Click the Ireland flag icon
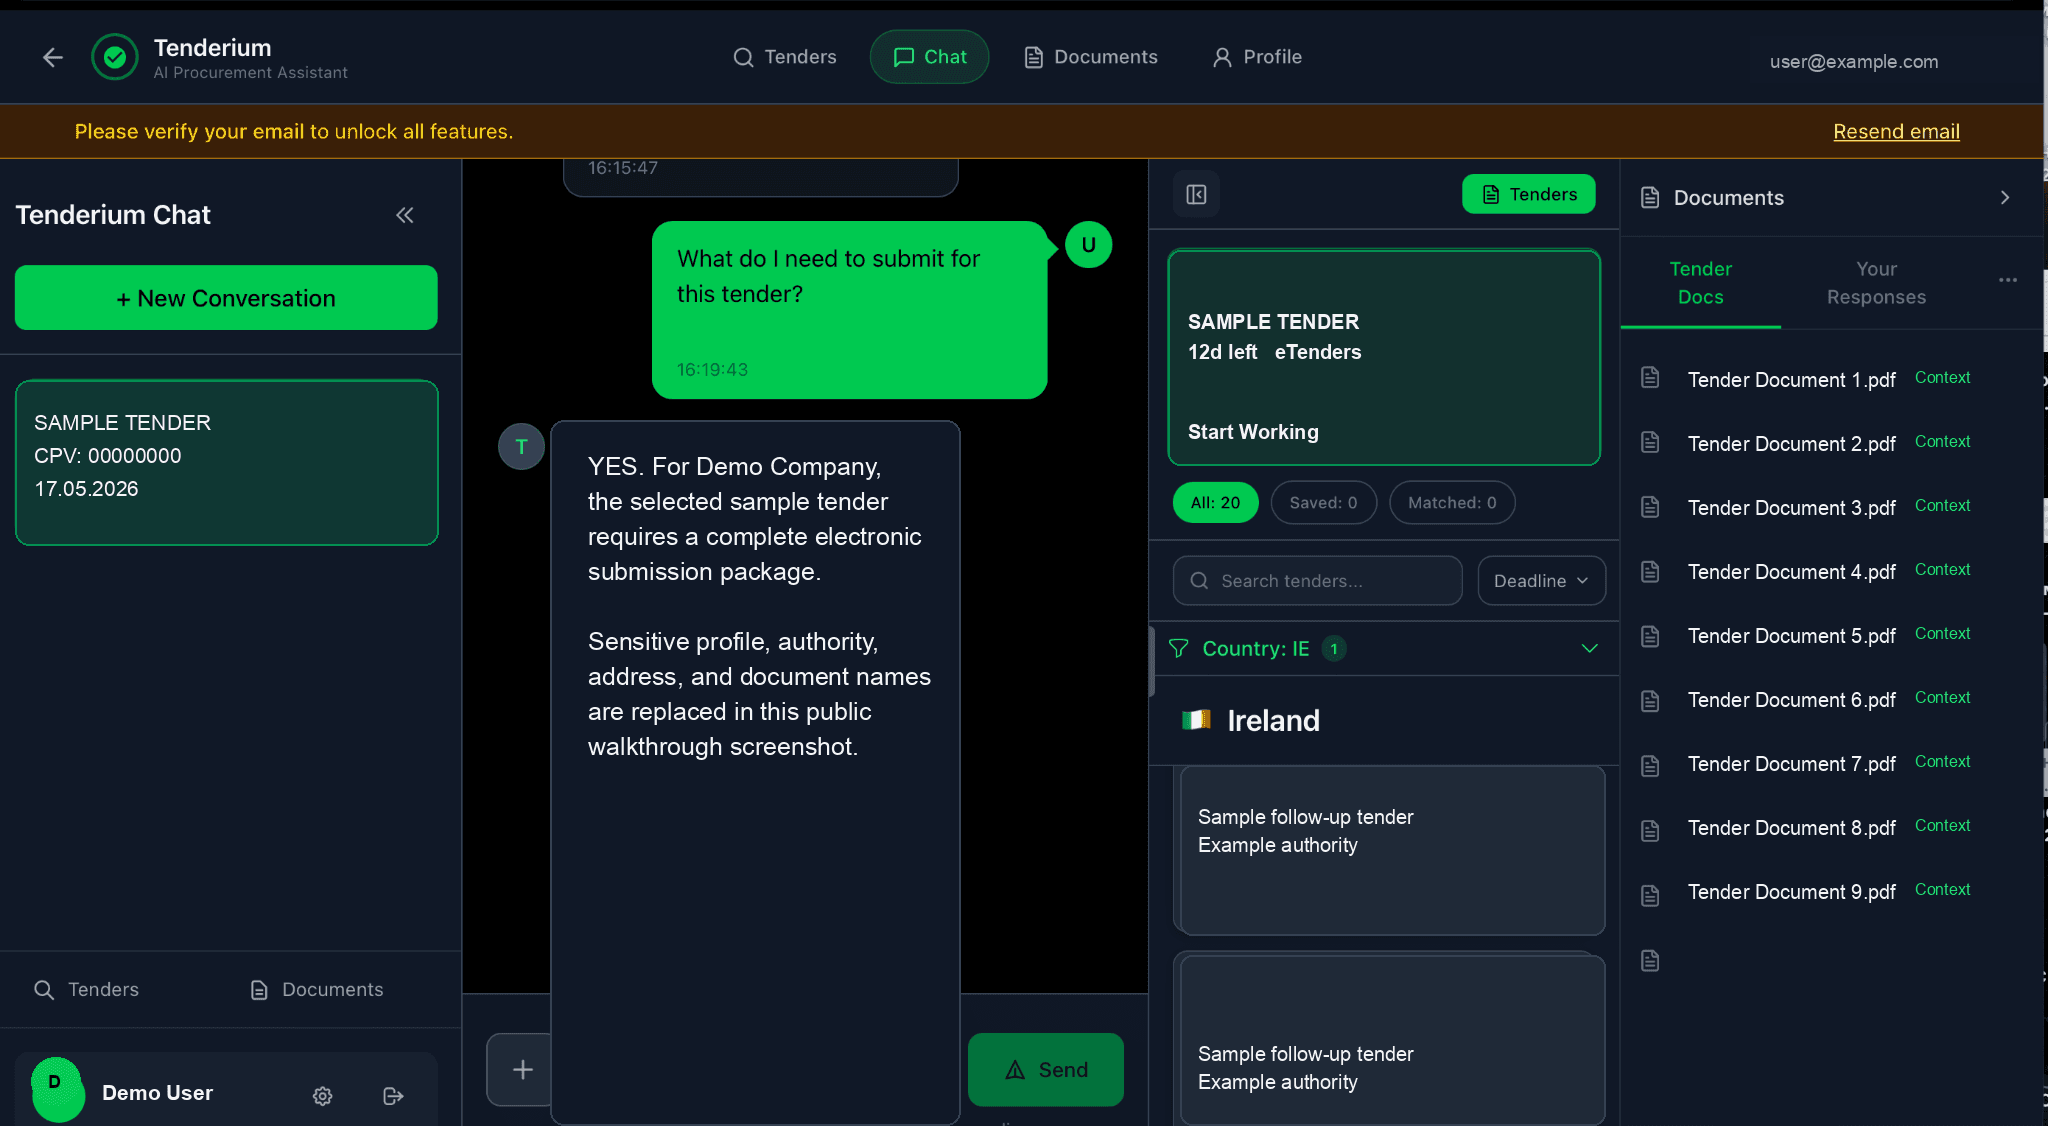 1196,720
